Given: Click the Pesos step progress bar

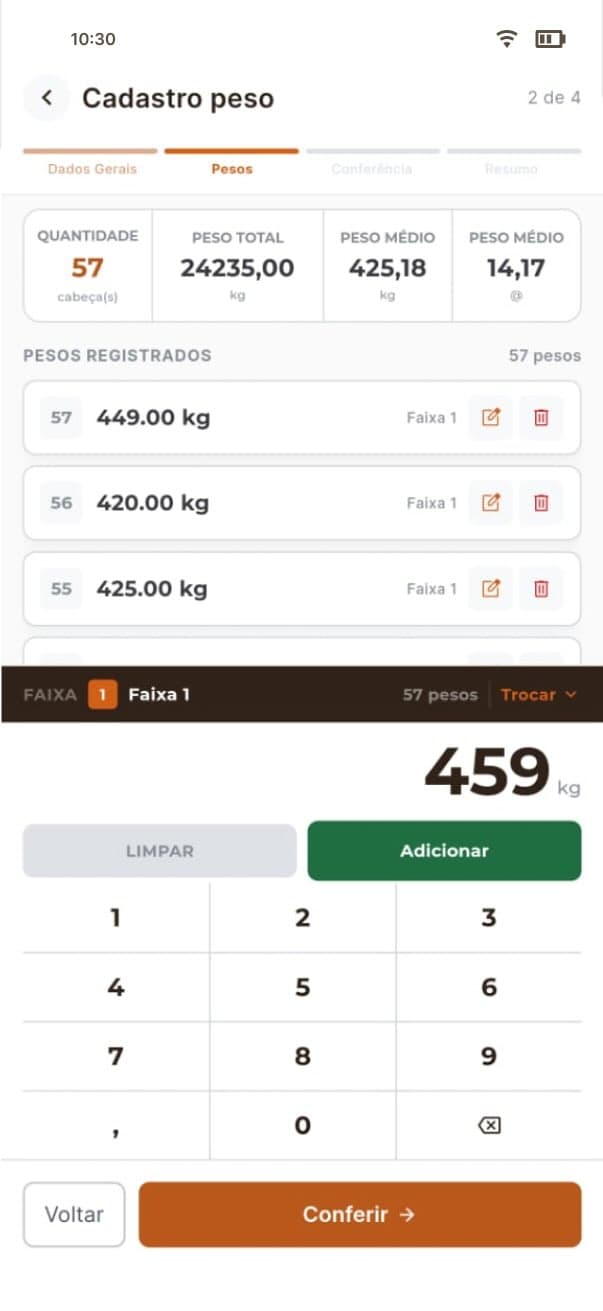Looking at the screenshot, I should [232, 150].
